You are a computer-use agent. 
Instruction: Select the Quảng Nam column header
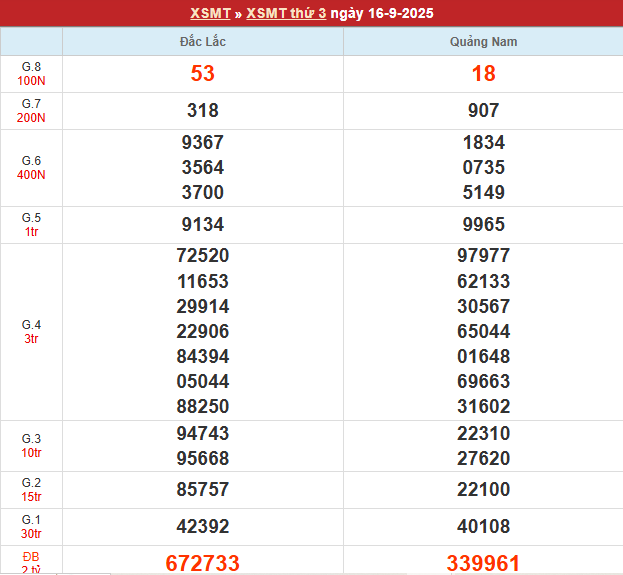(484, 42)
